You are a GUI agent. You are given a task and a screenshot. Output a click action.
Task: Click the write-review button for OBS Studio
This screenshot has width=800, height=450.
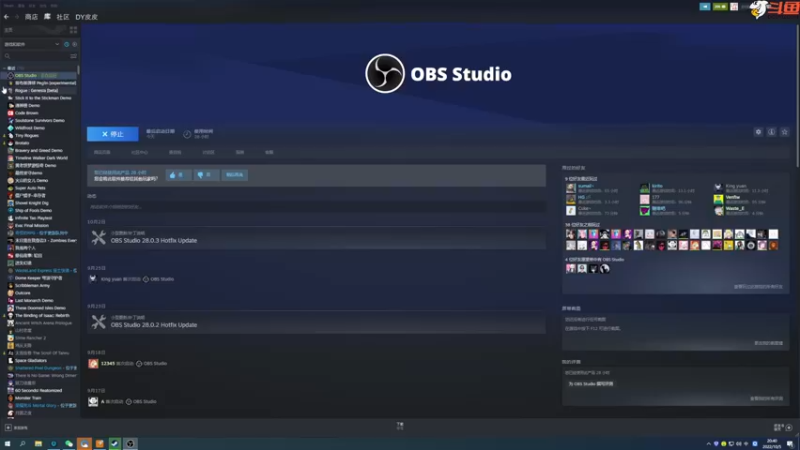(590, 384)
